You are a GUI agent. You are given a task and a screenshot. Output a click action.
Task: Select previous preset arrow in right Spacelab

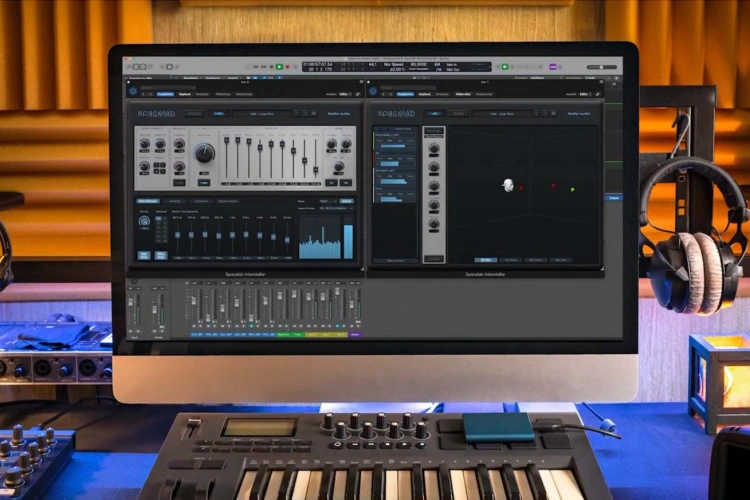point(537,113)
